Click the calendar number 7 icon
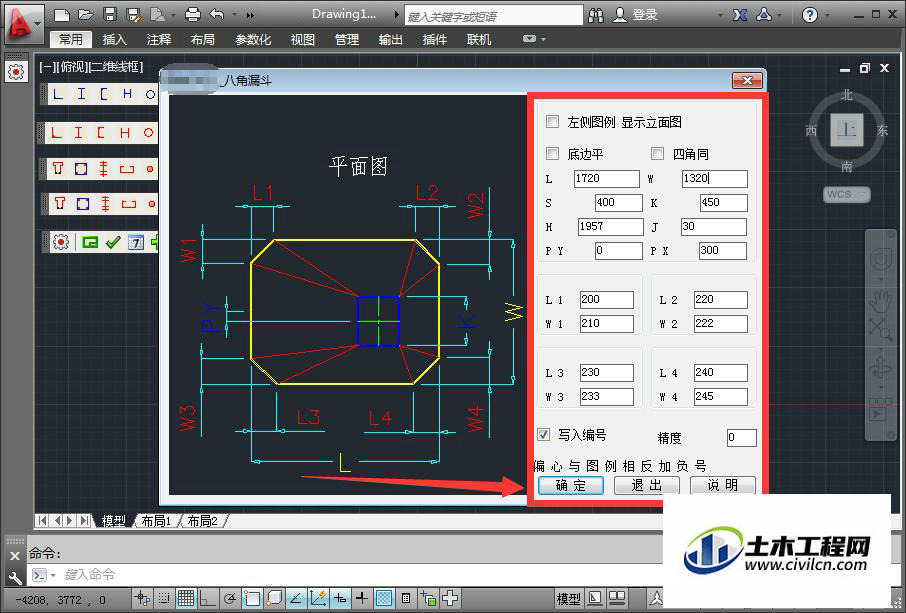This screenshot has width=906, height=613. point(135,243)
